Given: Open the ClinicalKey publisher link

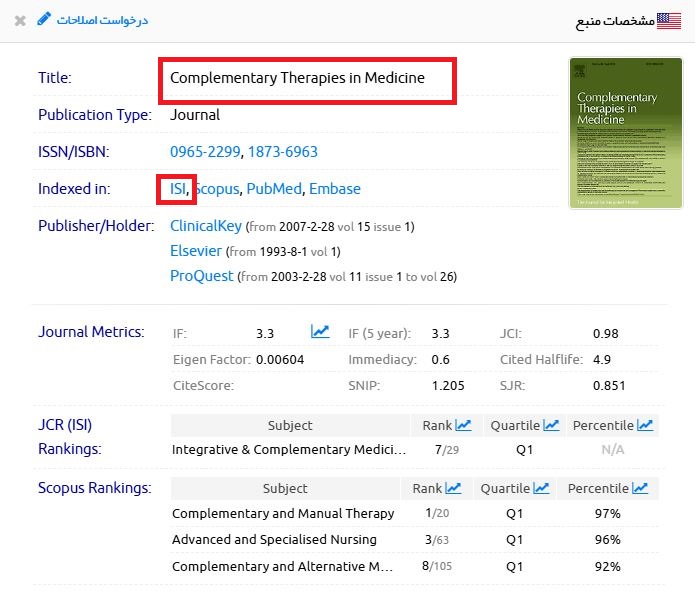Looking at the screenshot, I should [206, 226].
